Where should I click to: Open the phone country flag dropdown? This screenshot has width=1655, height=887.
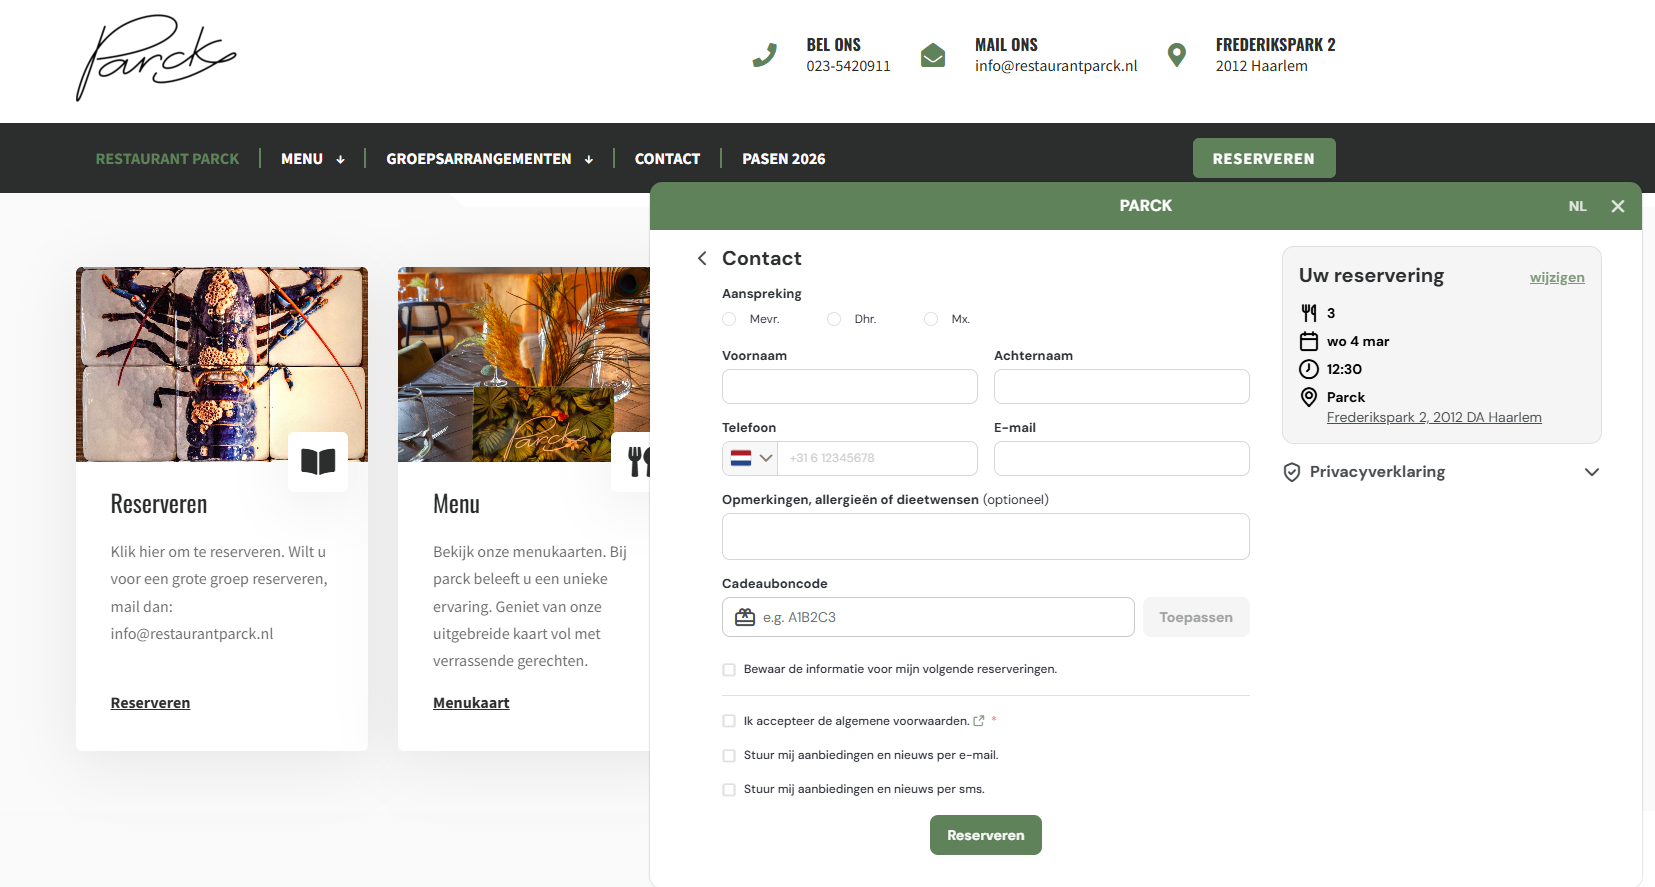pos(751,458)
